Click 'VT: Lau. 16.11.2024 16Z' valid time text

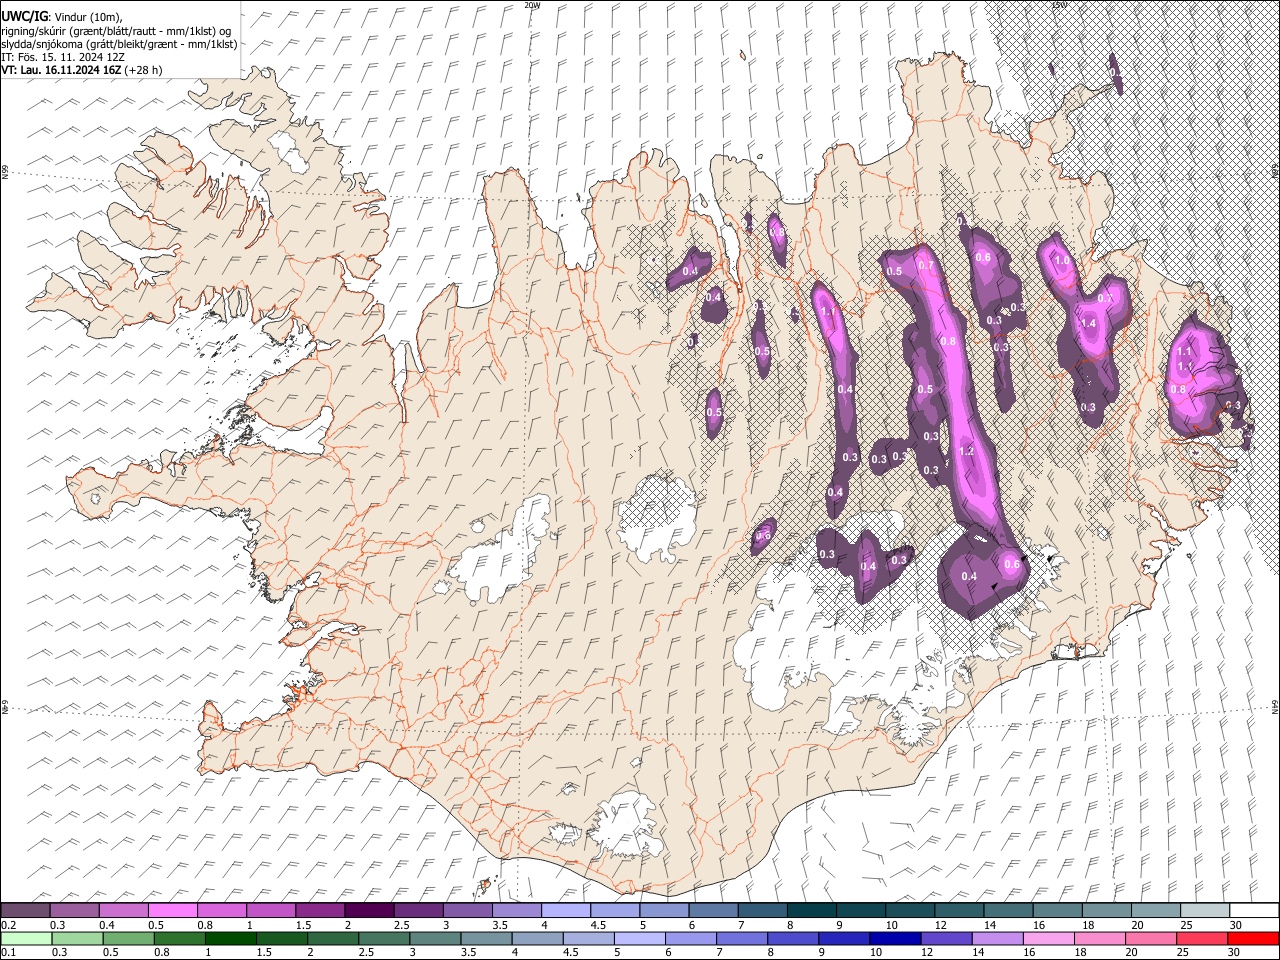click(x=61, y=71)
